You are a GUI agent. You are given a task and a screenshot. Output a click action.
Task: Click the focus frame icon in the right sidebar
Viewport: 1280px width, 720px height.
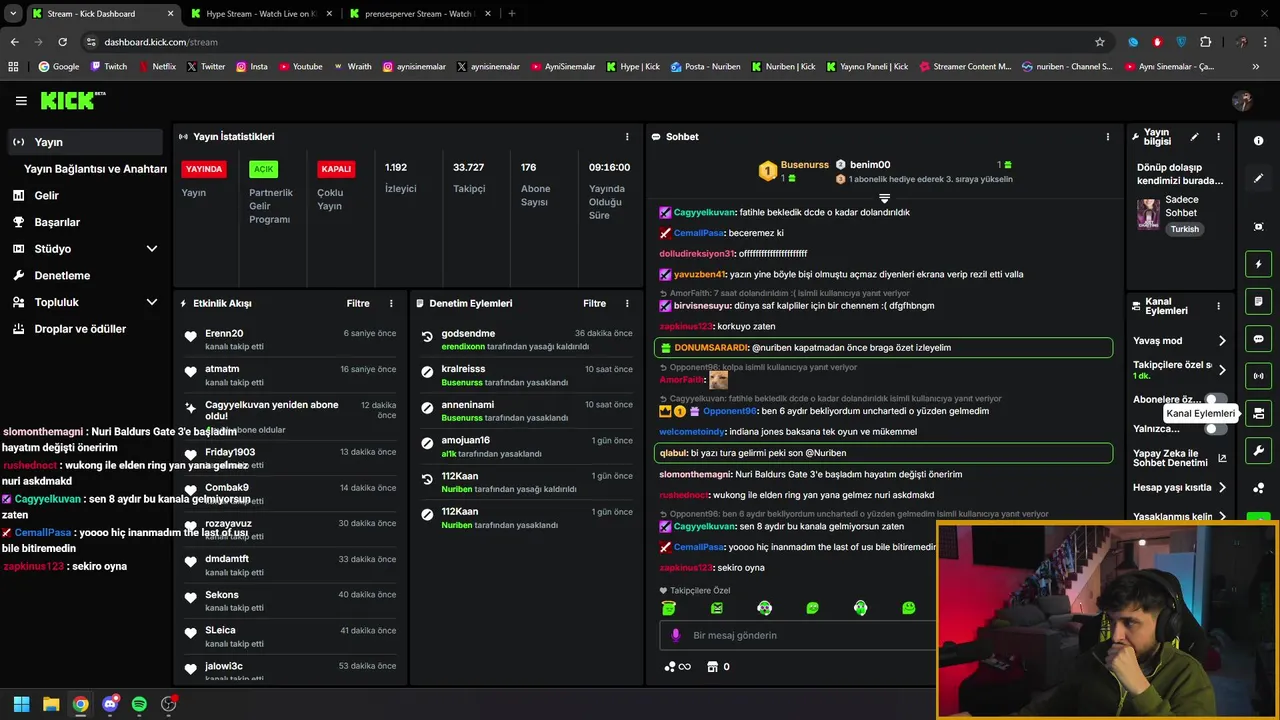pyautogui.click(x=1258, y=227)
